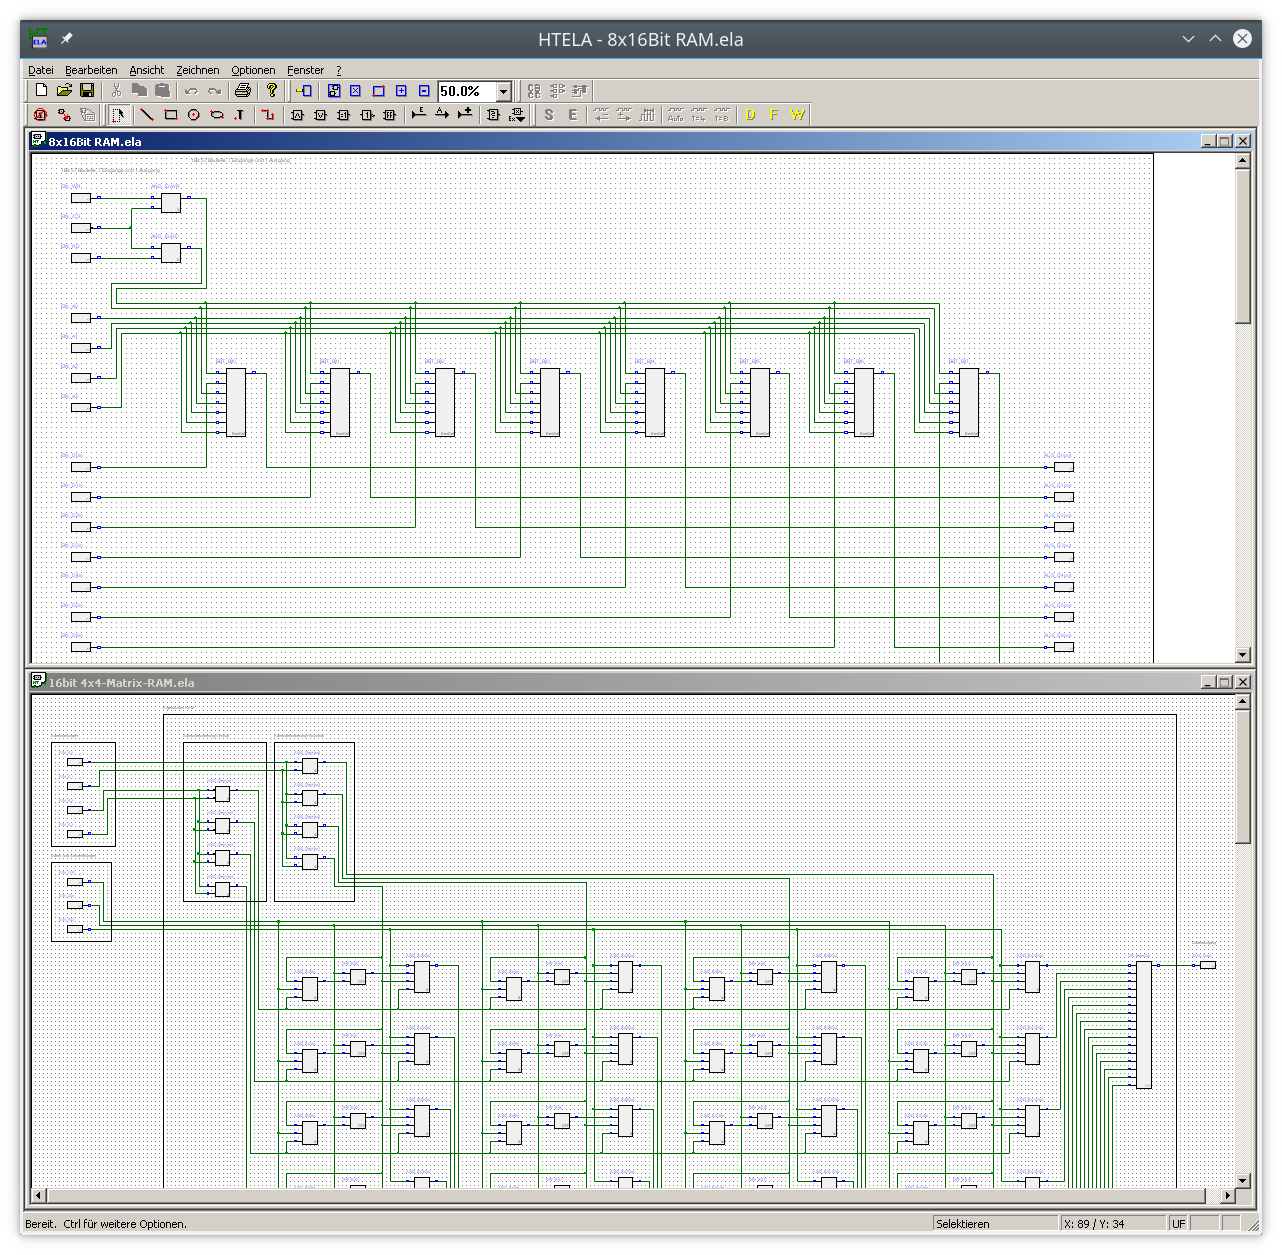
Task: Click left arrow of Matrix-RAM horizontal scrollbar
Action: tap(39, 1195)
